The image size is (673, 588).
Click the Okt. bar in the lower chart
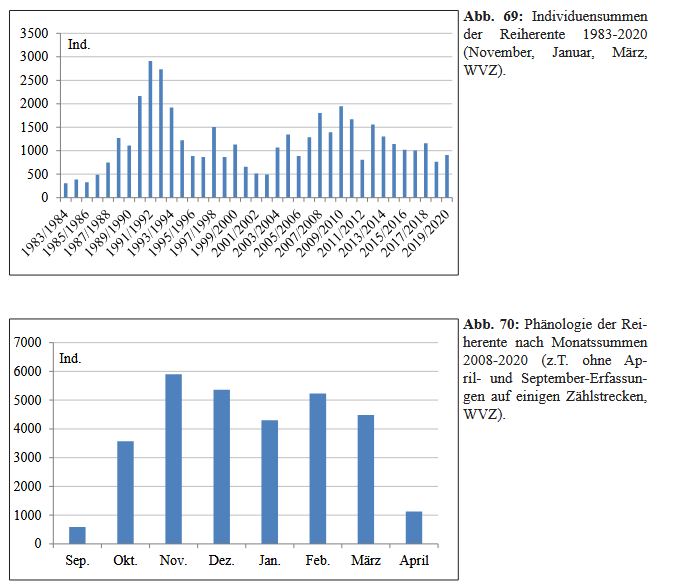coord(126,492)
